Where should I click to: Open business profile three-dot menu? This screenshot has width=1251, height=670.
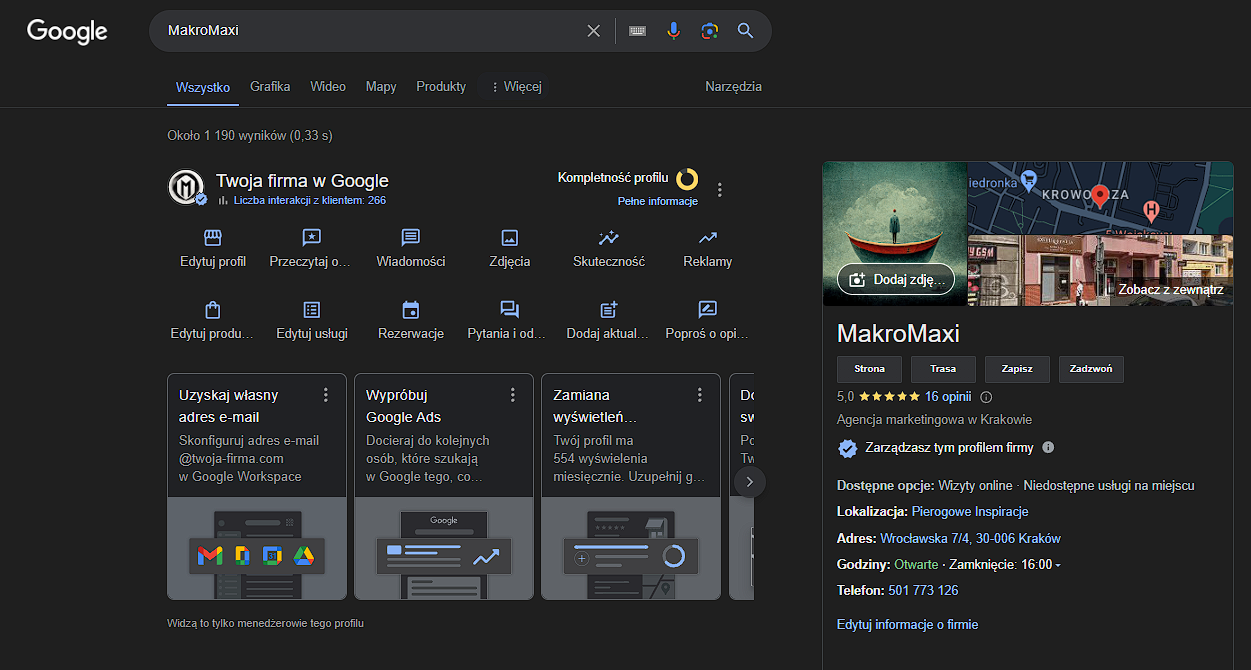coord(719,189)
